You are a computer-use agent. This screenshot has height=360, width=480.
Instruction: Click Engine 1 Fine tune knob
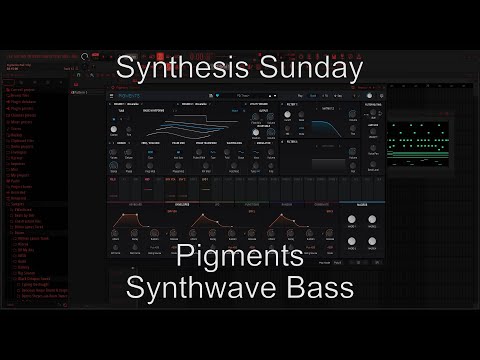pyautogui.click(x=129, y=129)
